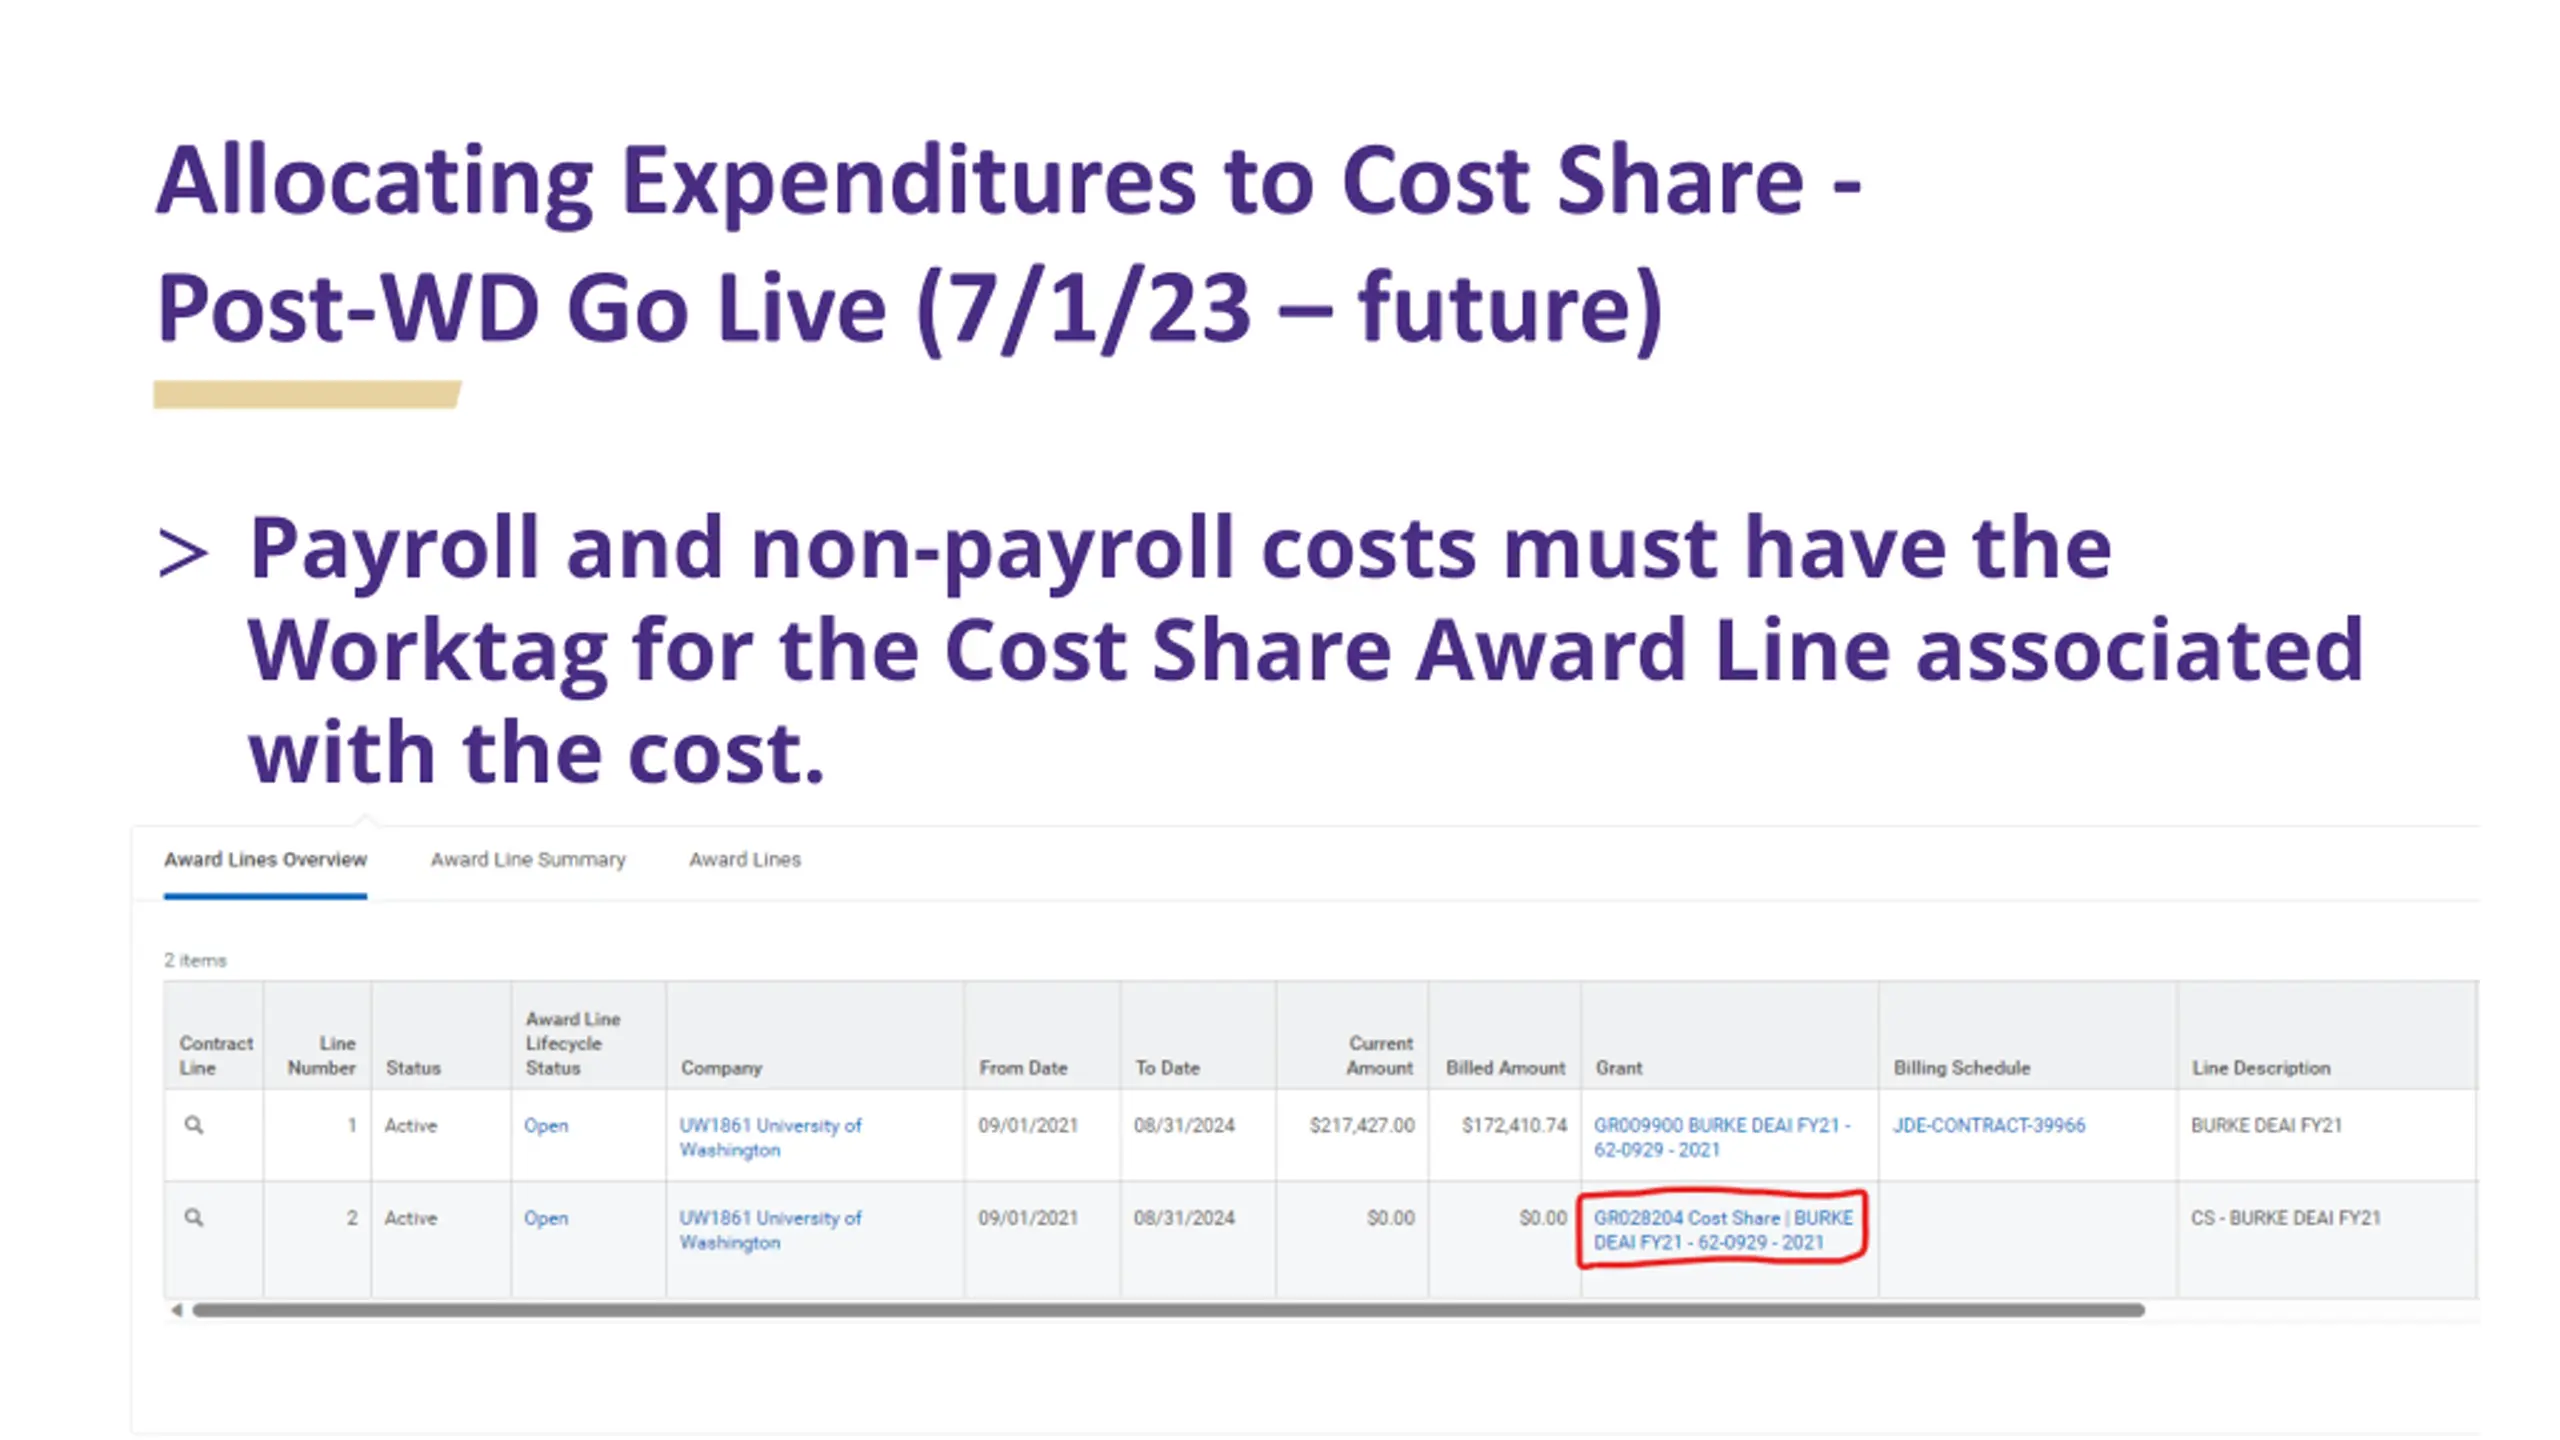This screenshot has height=1440, width=2560.
Task: Click the Current Amount column header
Action: point(1379,1055)
